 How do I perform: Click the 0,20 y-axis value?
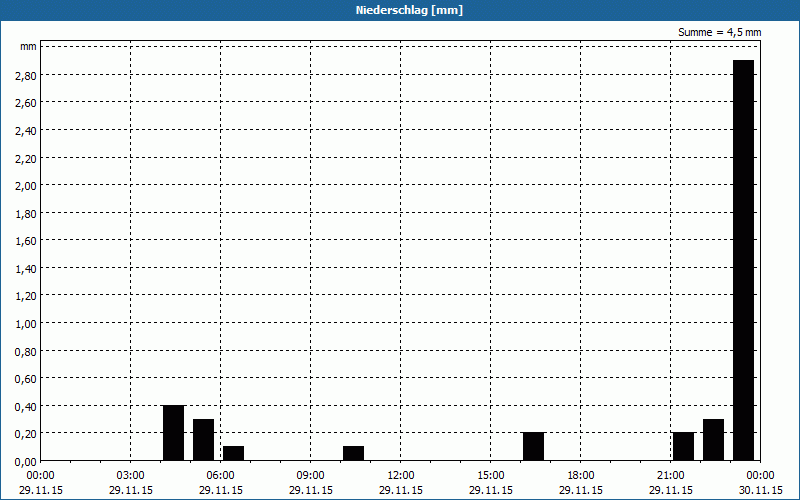(27, 434)
